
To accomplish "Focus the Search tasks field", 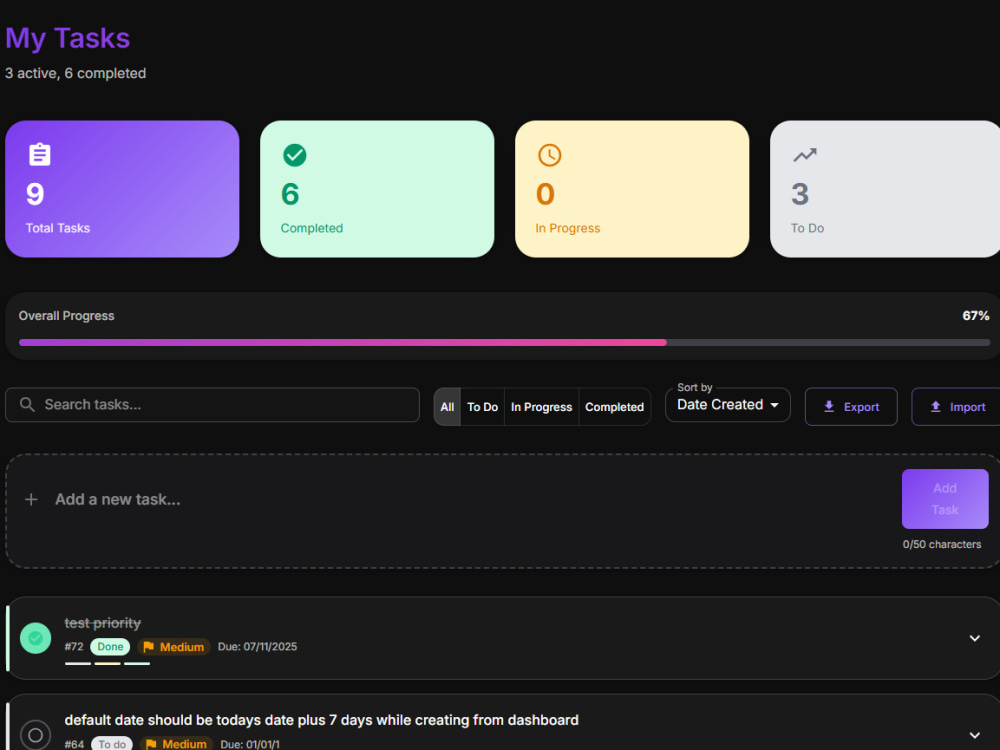I will tap(212, 404).
